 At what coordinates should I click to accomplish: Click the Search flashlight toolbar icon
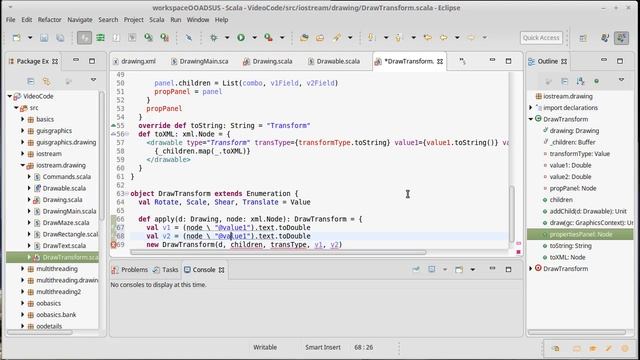tap(336, 38)
